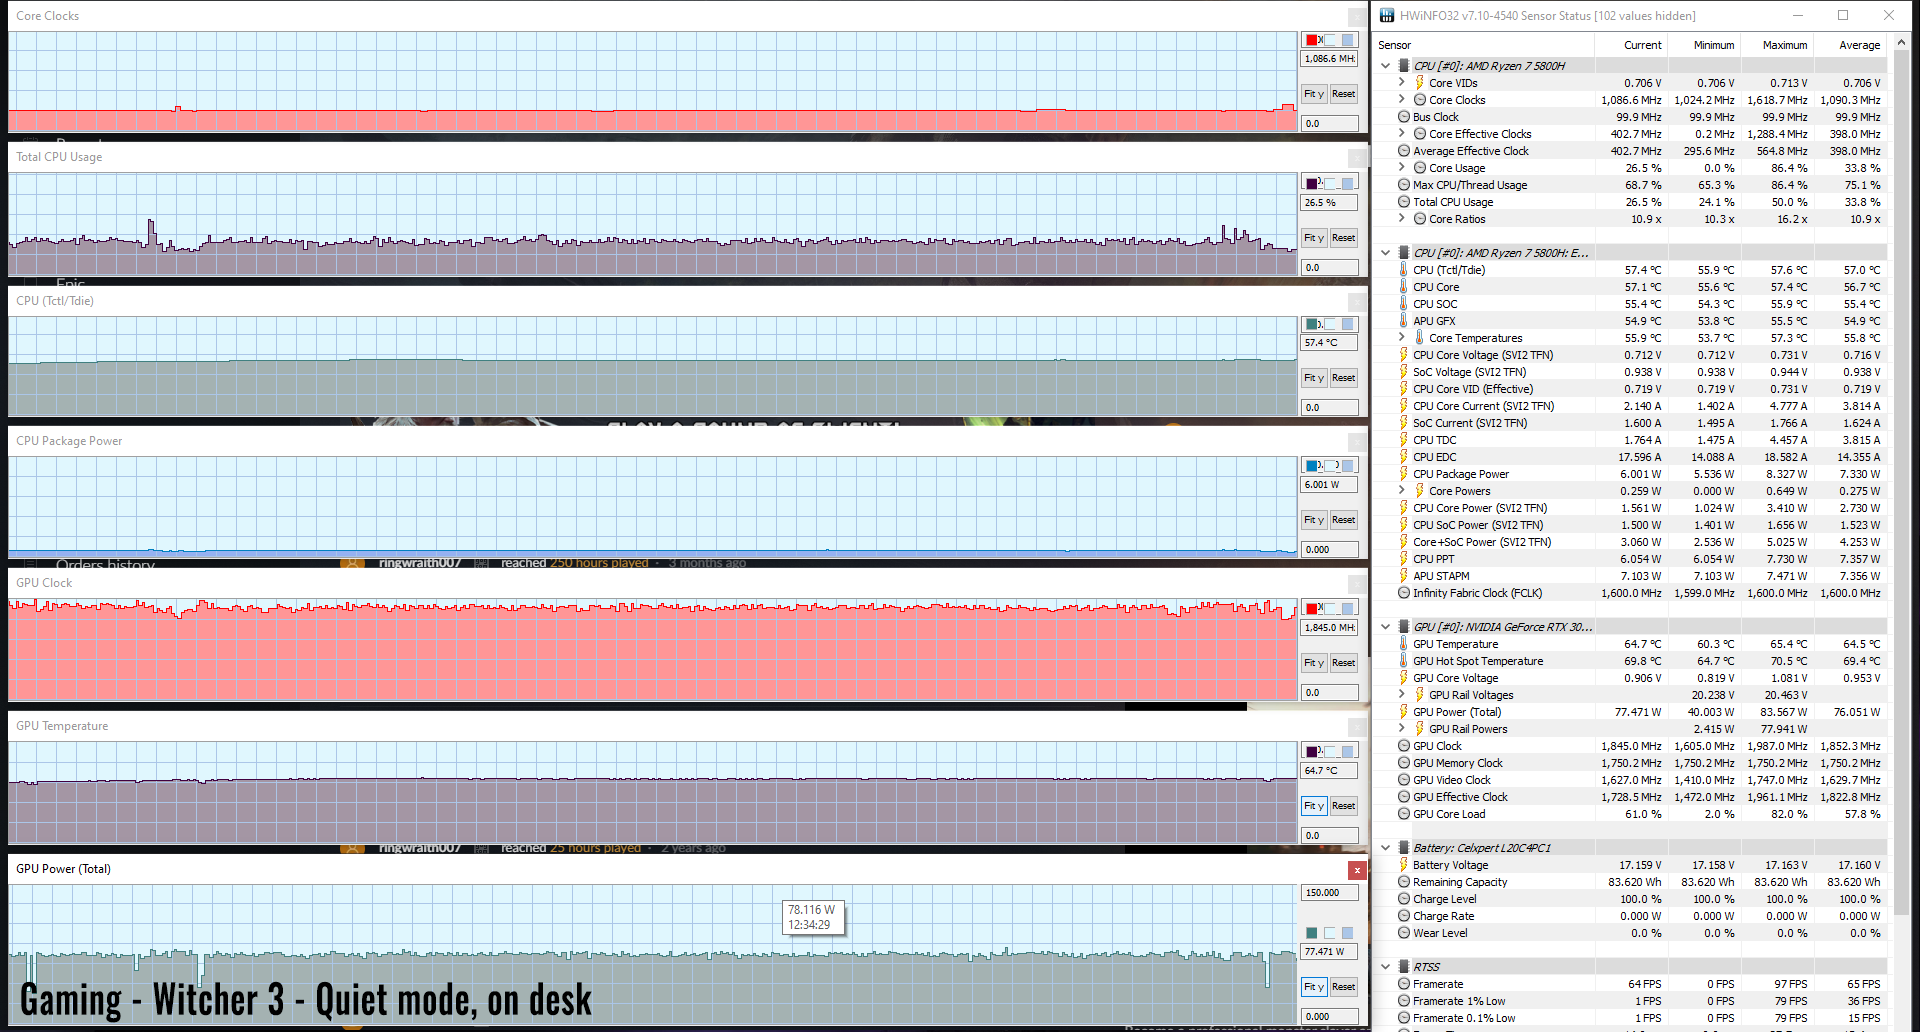1920x1032 pixels.
Task: Click the Maximum column header
Action: [x=1784, y=45]
